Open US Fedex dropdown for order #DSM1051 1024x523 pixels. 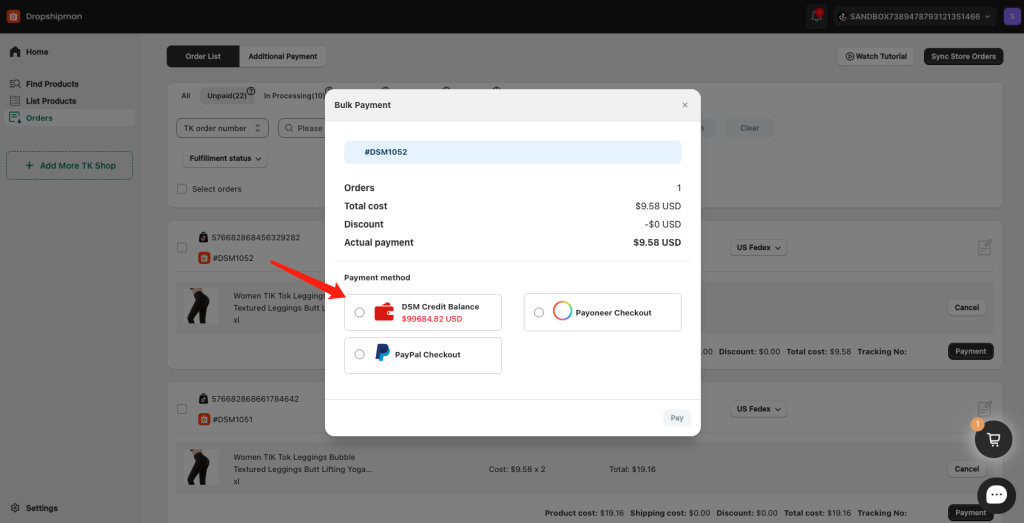click(x=759, y=409)
